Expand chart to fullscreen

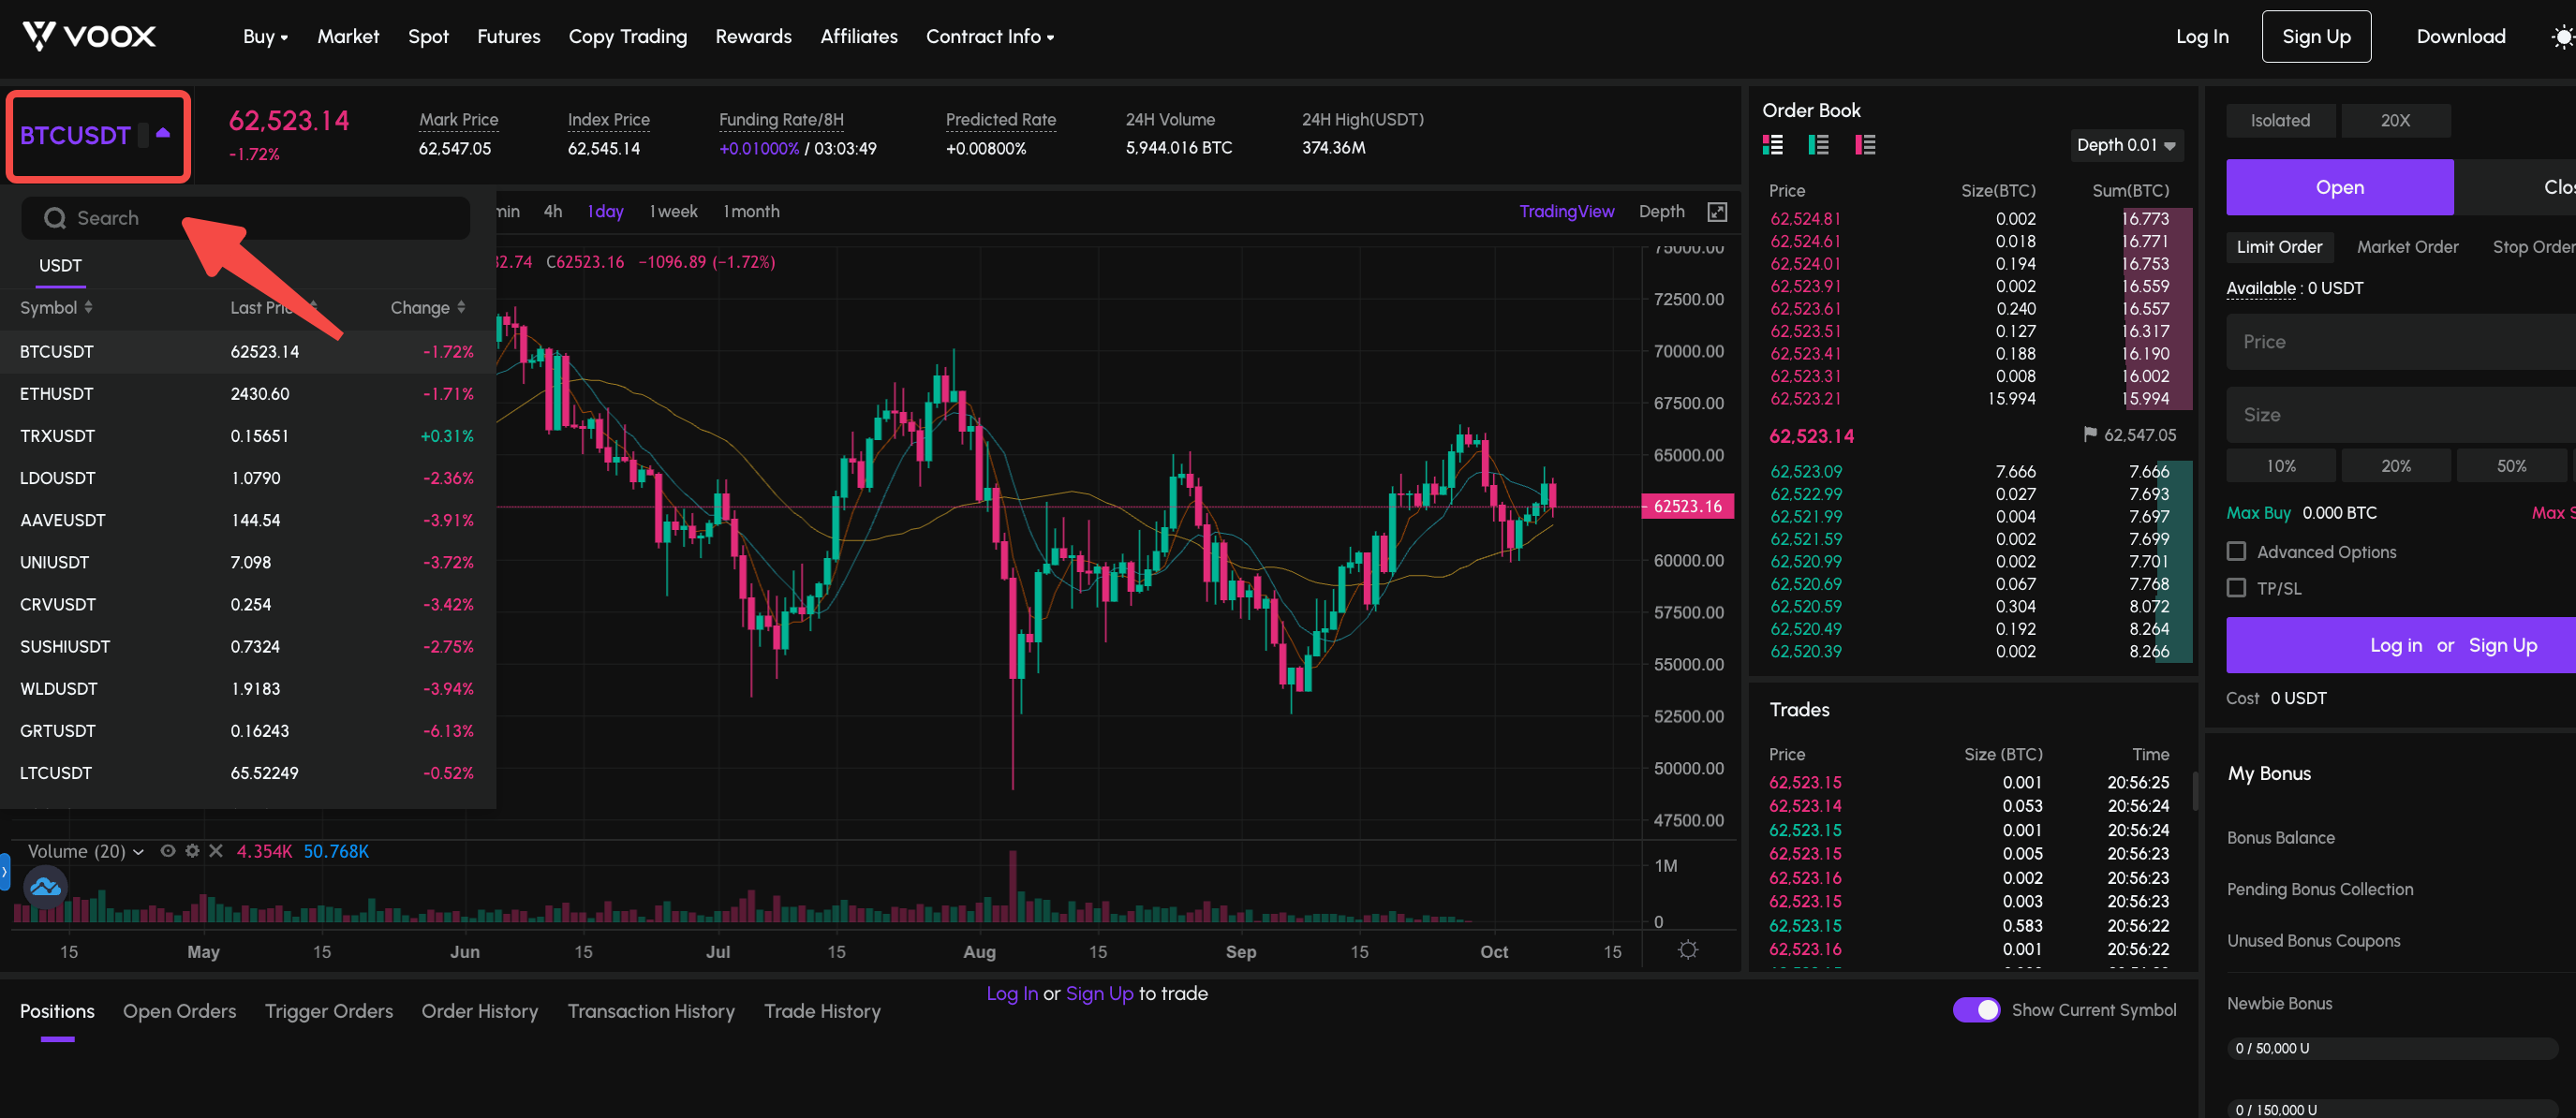tap(1717, 212)
